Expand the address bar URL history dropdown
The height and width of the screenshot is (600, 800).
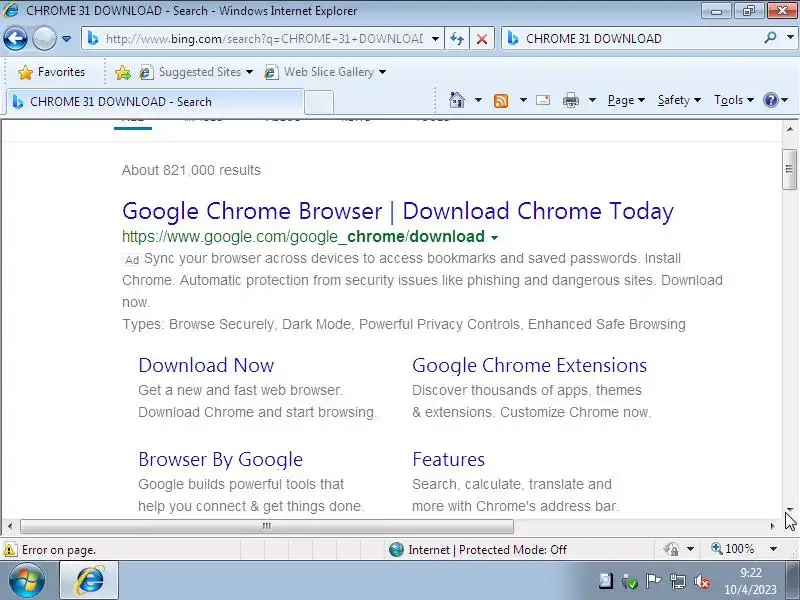click(x=435, y=39)
